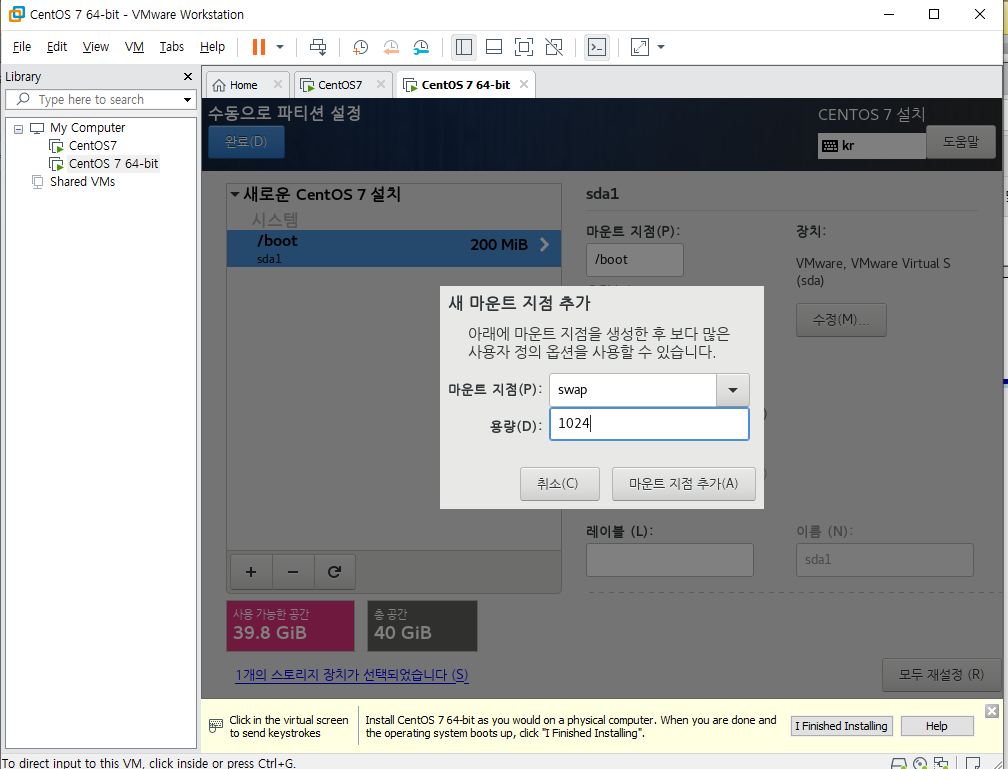1008x769 pixels.
Task: Click the I Finished Installing button
Action: [842, 726]
